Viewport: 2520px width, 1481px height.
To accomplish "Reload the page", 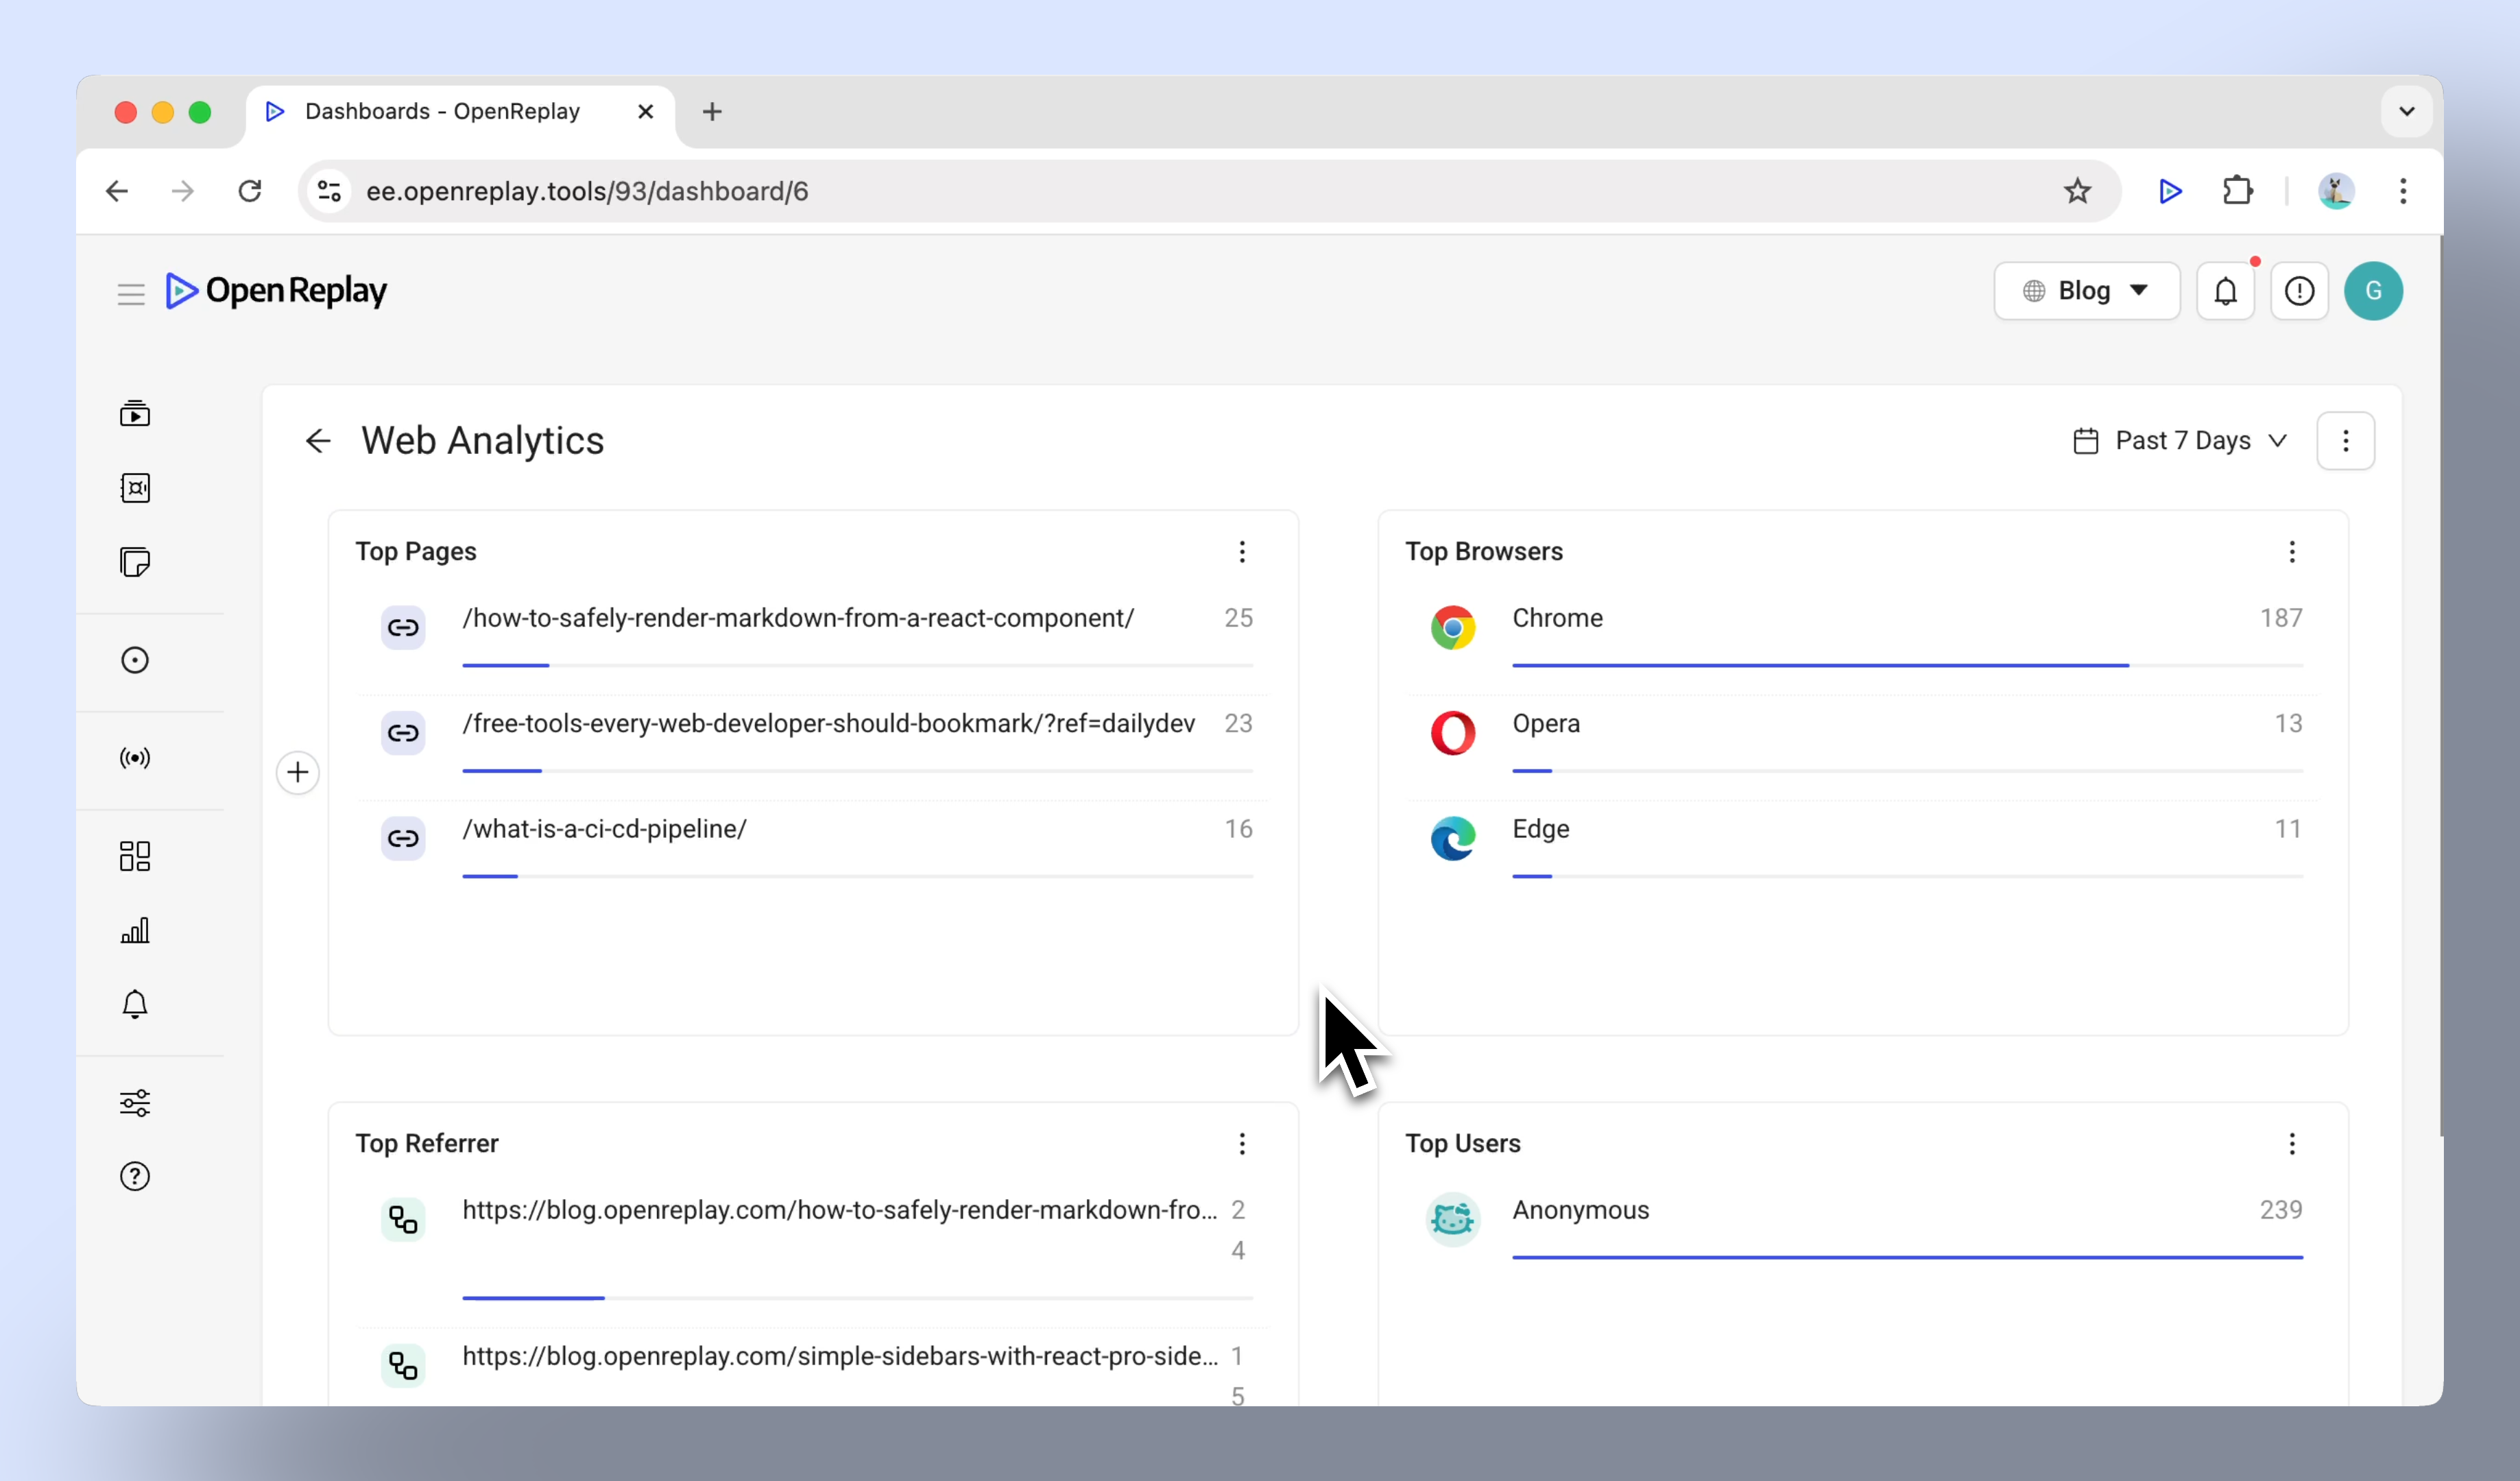I will point(250,191).
